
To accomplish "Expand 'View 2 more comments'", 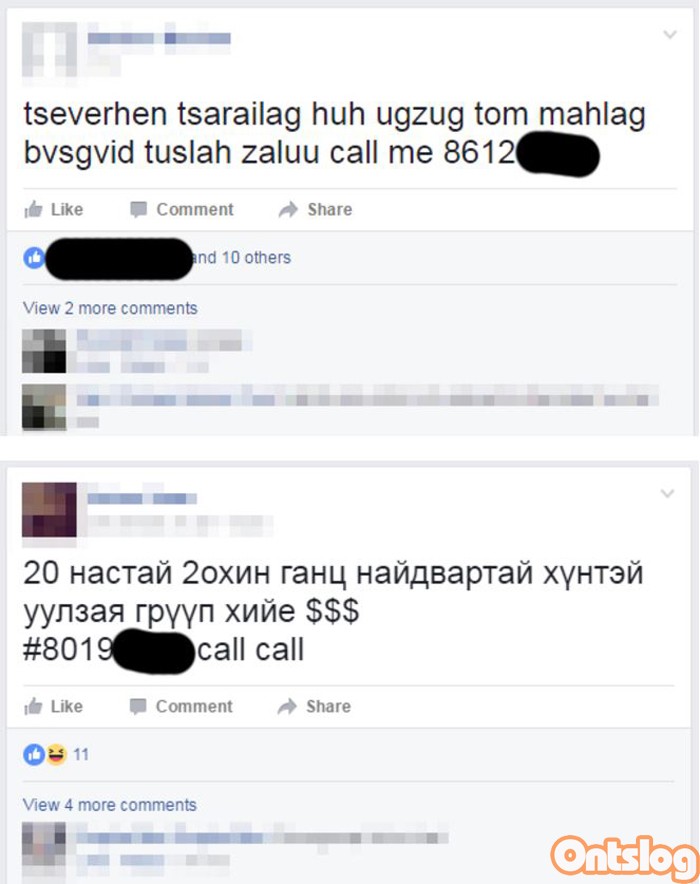I will [x=110, y=308].
